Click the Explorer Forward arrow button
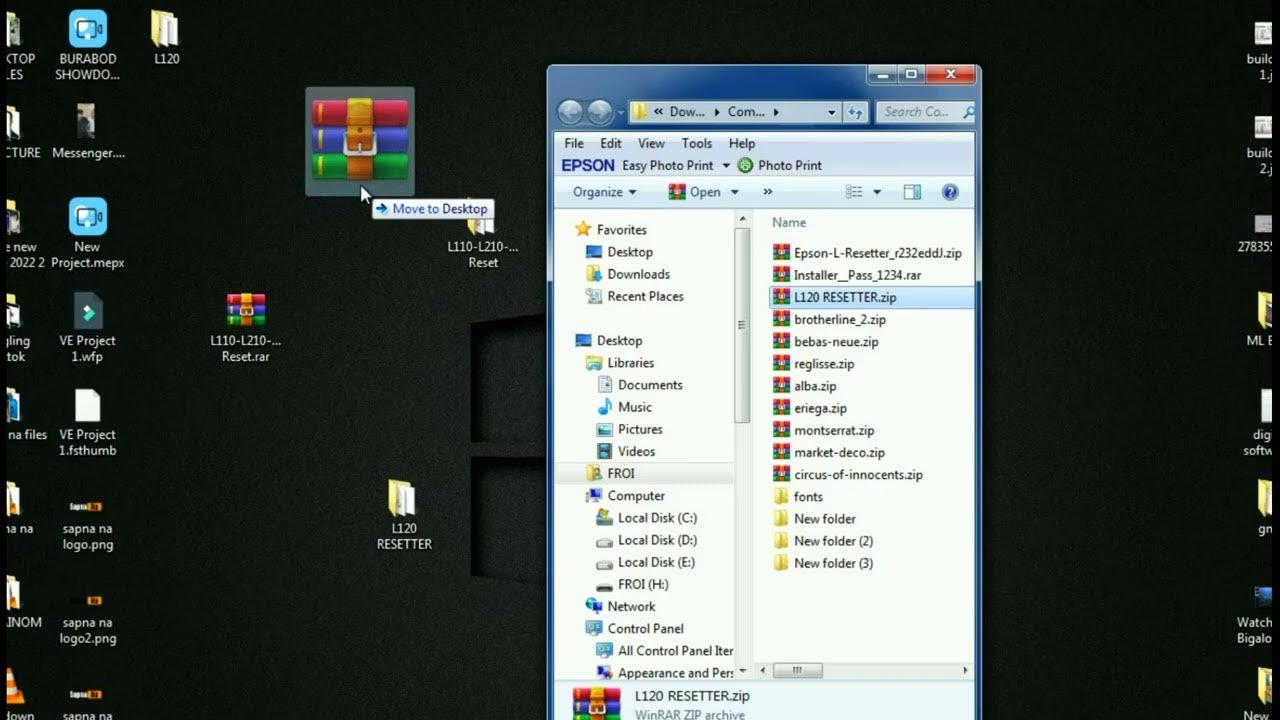Image resolution: width=1280 pixels, height=720 pixels. (x=600, y=112)
